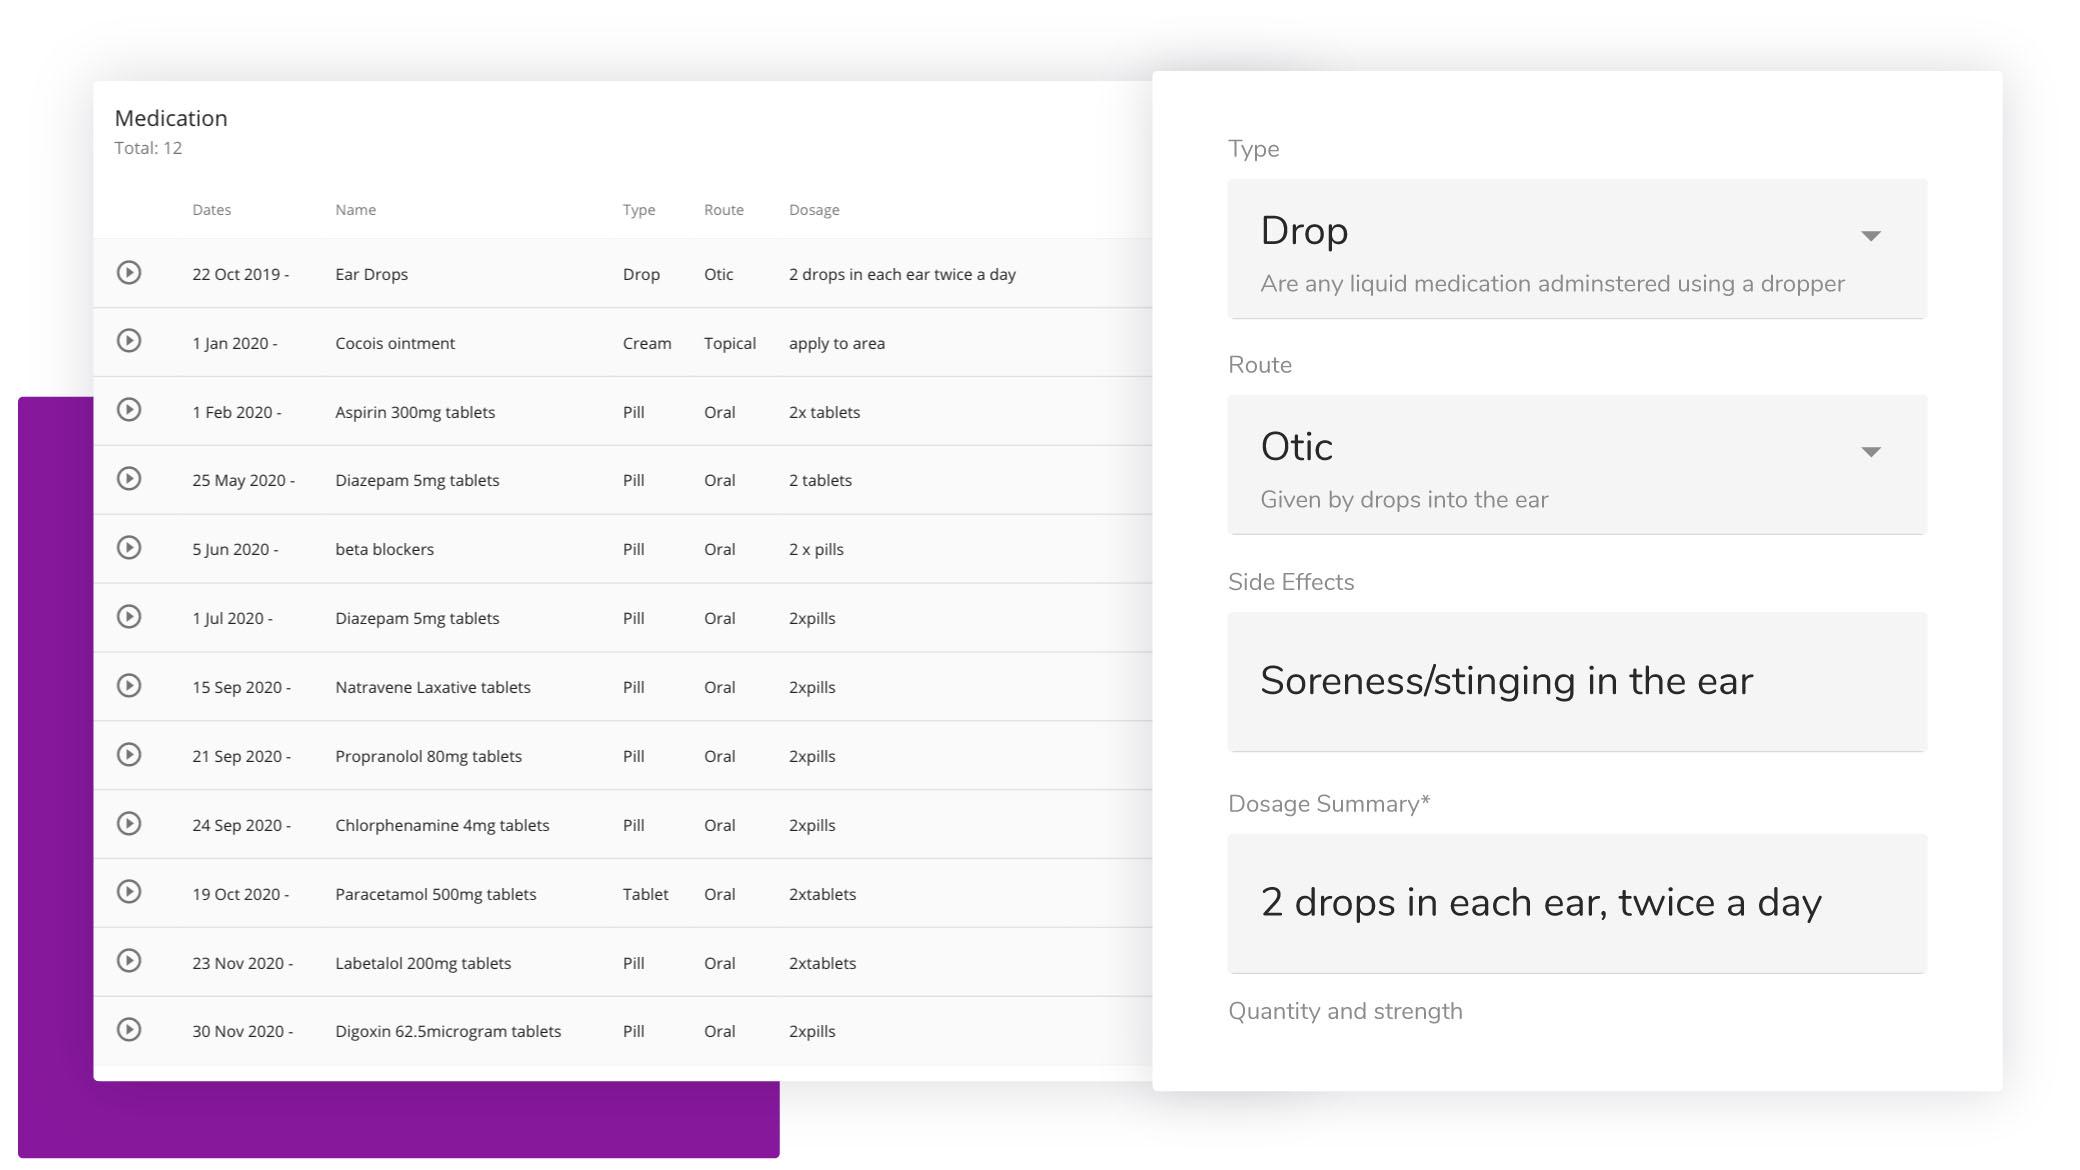The image size is (2080, 1170).
Task: Select the Ear Drops name cell
Action: click(371, 275)
